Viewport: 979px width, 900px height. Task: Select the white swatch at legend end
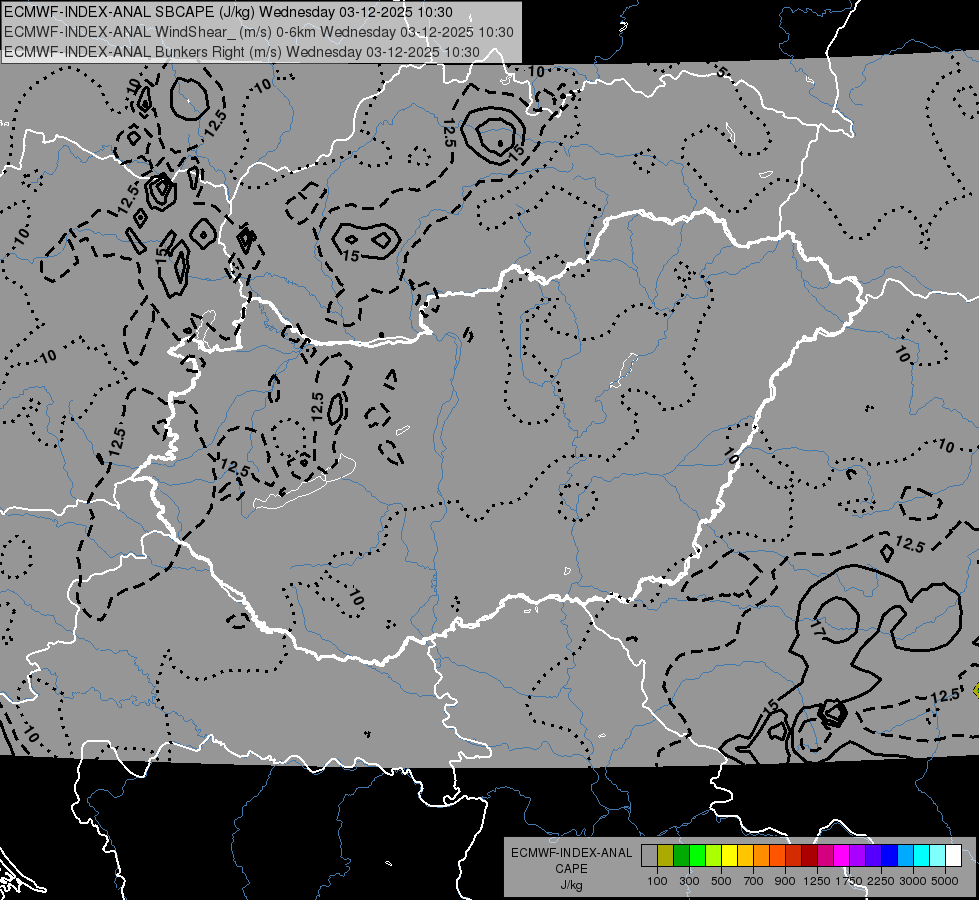(x=953, y=856)
